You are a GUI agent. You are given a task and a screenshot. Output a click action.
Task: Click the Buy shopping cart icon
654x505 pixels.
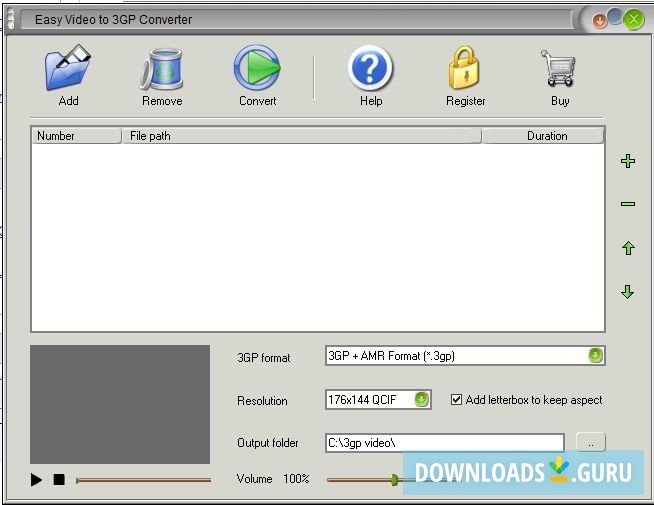click(559, 68)
